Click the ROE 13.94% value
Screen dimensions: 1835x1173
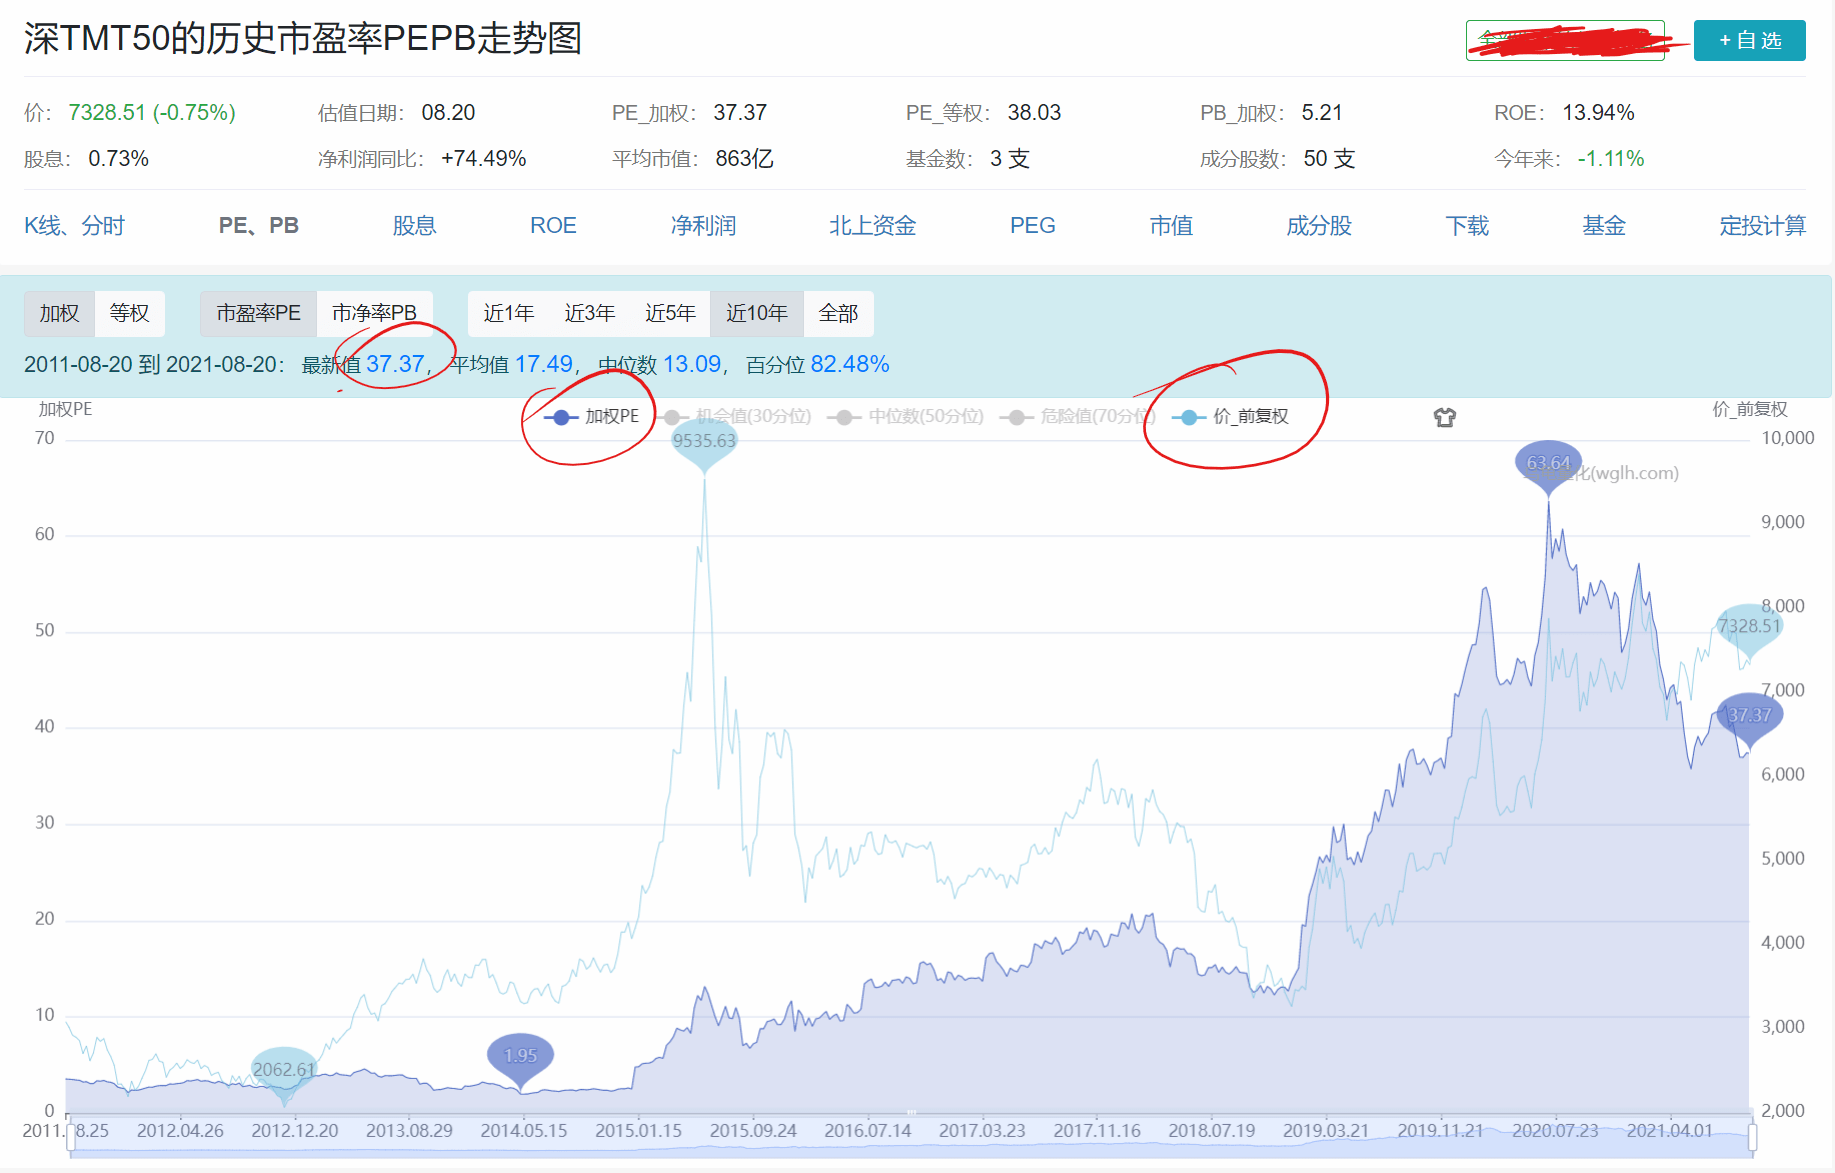(1598, 113)
